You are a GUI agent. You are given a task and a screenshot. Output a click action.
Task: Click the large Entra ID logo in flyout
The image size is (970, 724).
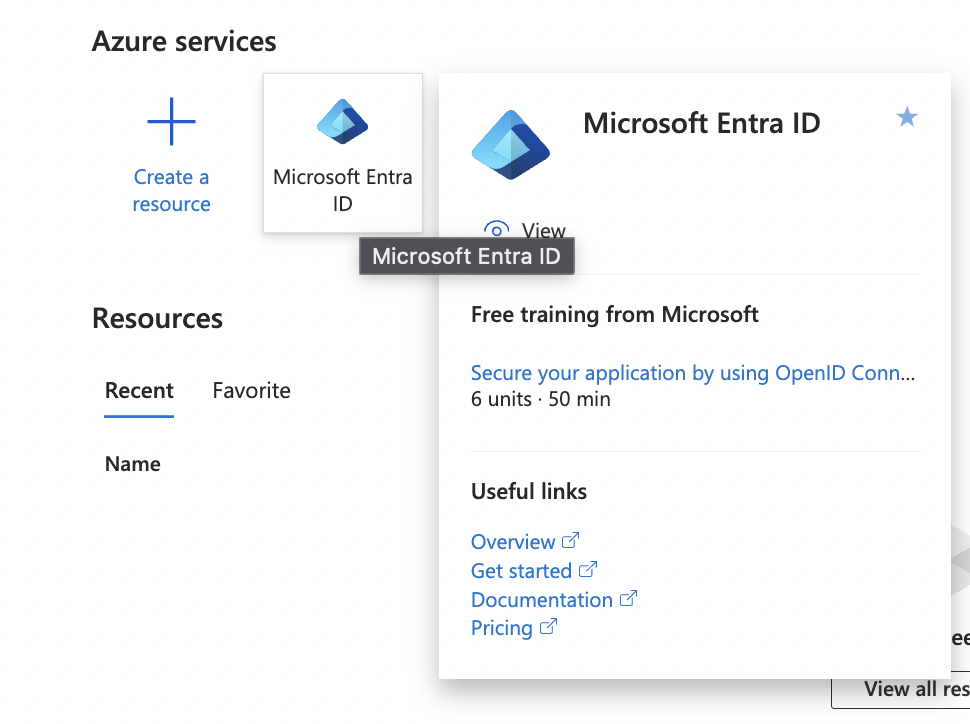click(510, 145)
